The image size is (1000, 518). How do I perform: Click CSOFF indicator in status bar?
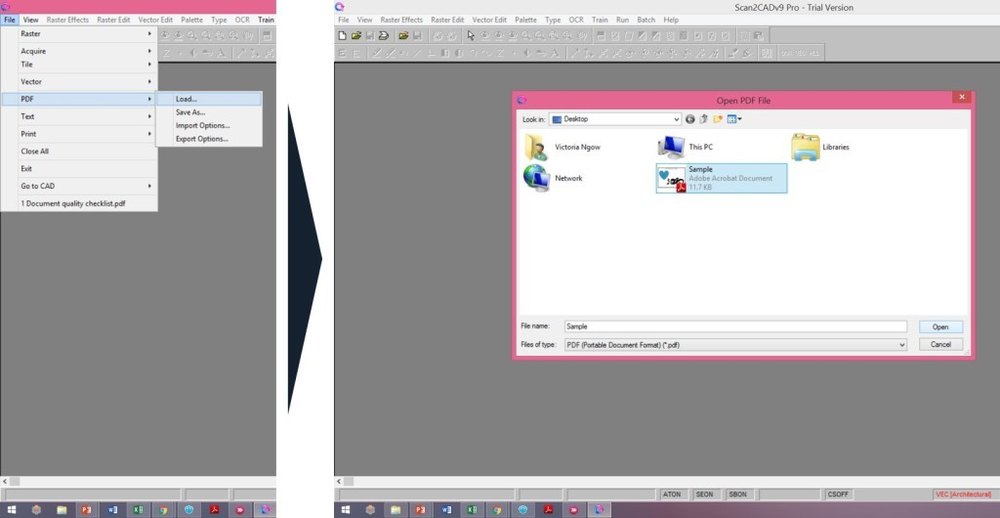pyautogui.click(x=838, y=494)
